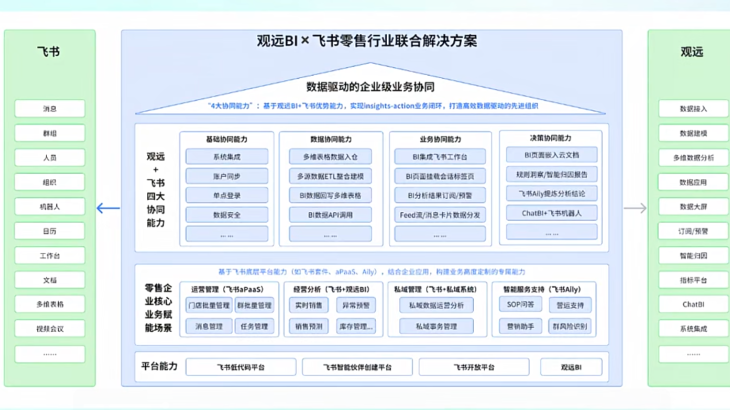Select the '账户同步' box
730x410 pixels.
click(x=227, y=176)
